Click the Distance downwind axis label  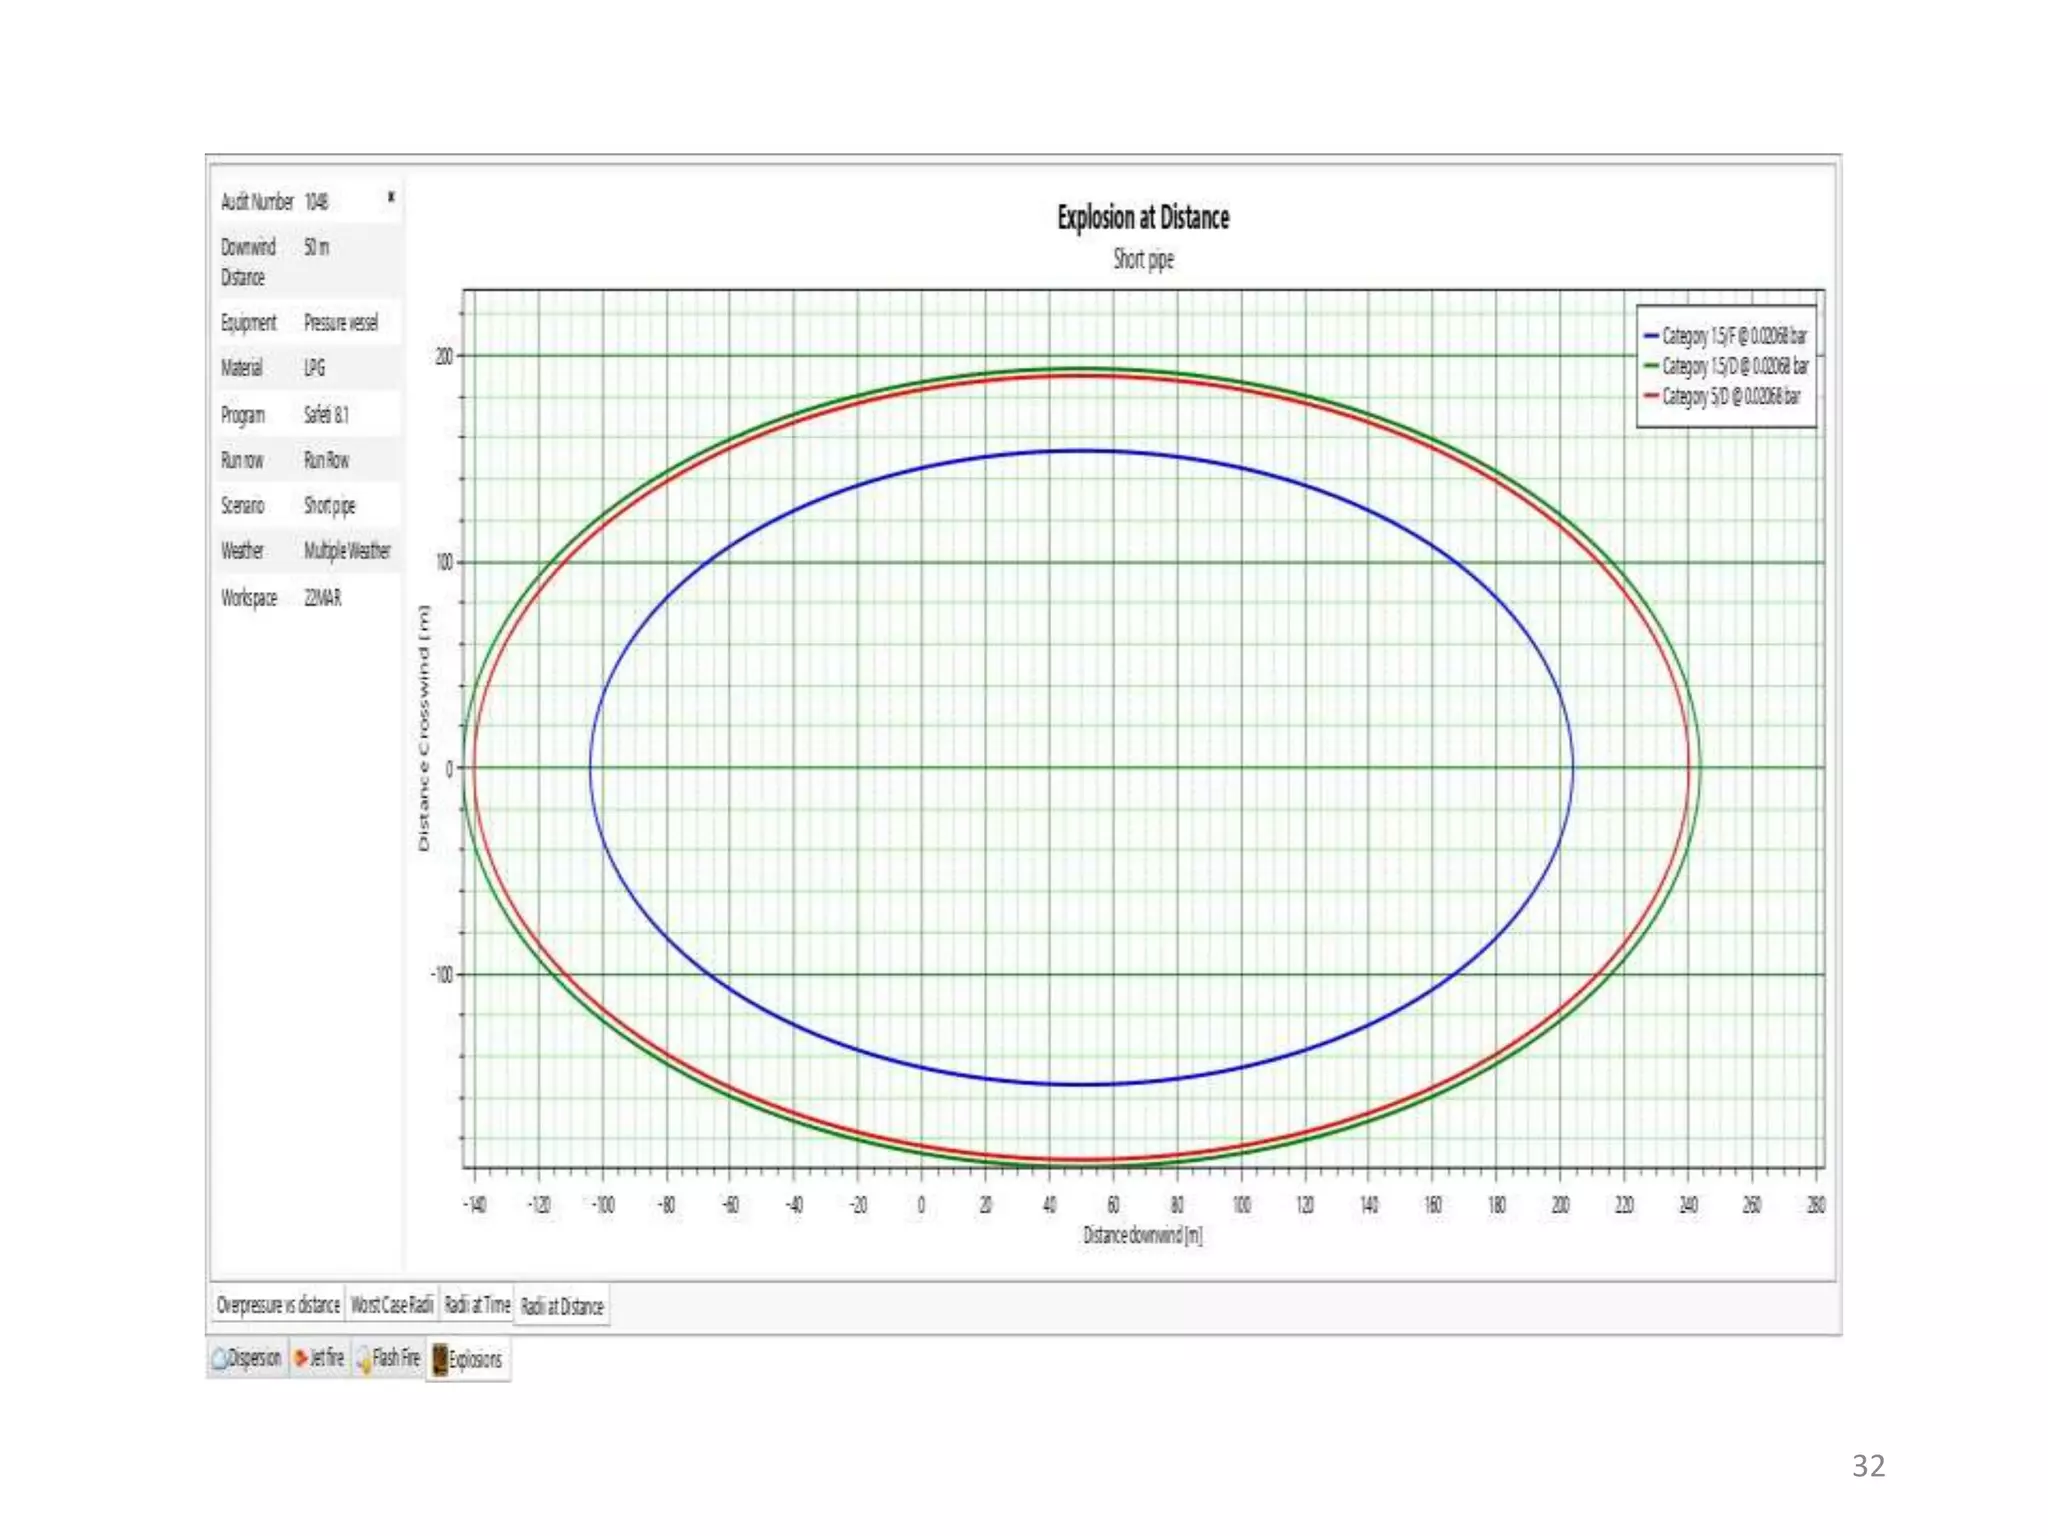tap(1143, 1235)
